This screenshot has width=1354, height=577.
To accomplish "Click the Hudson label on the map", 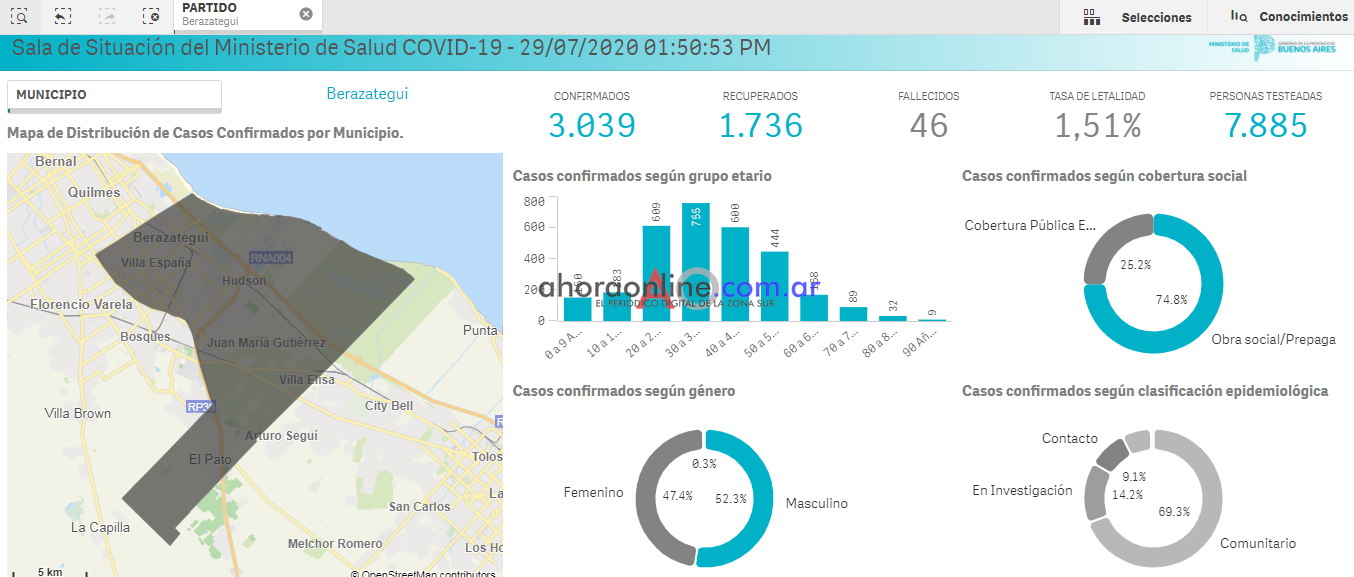I will [x=244, y=281].
